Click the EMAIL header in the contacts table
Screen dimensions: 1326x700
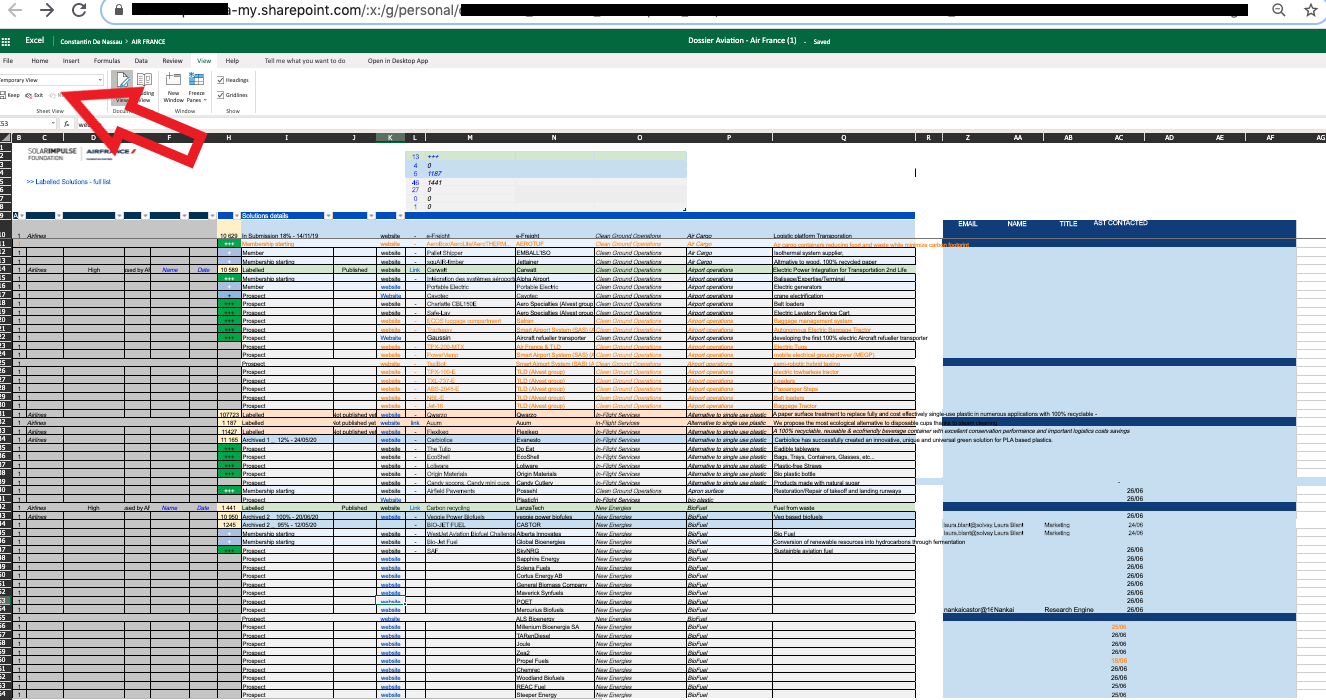[968, 224]
